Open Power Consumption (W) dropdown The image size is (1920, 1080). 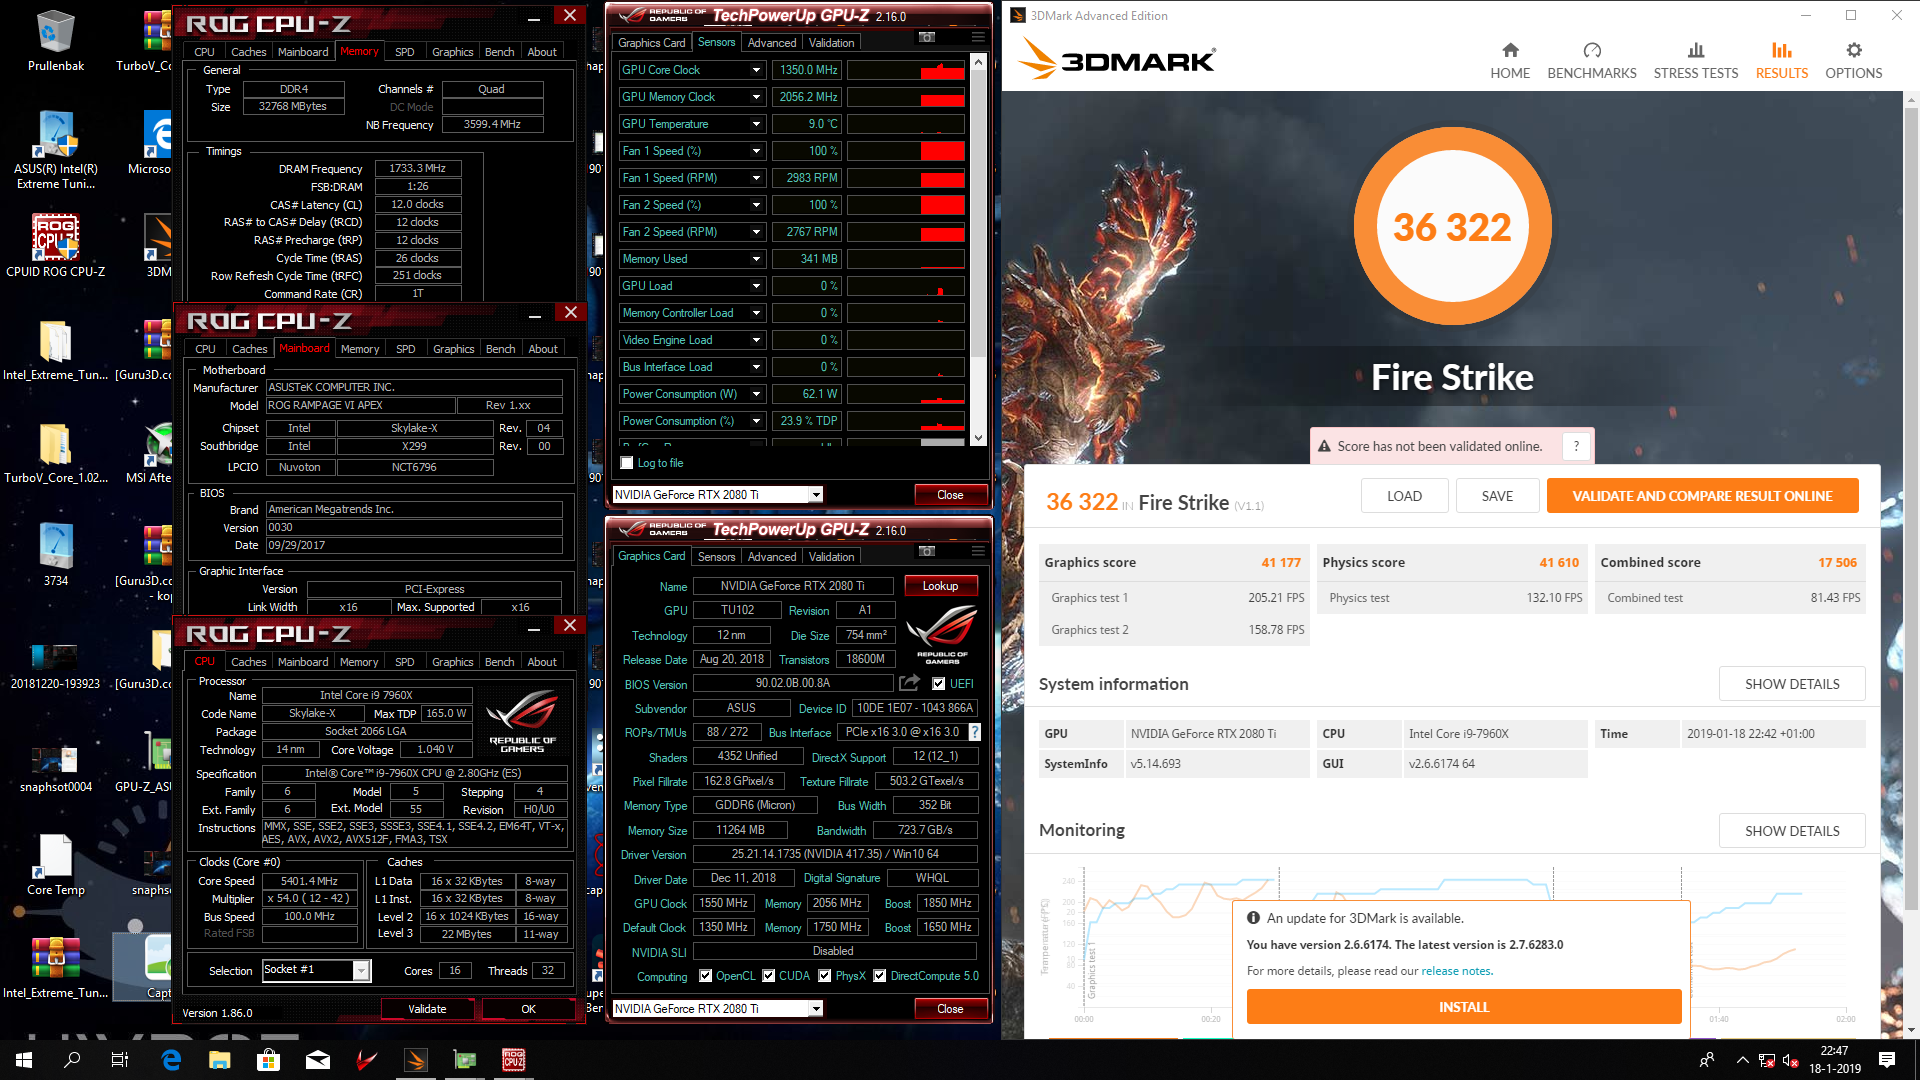(x=756, y=394)
